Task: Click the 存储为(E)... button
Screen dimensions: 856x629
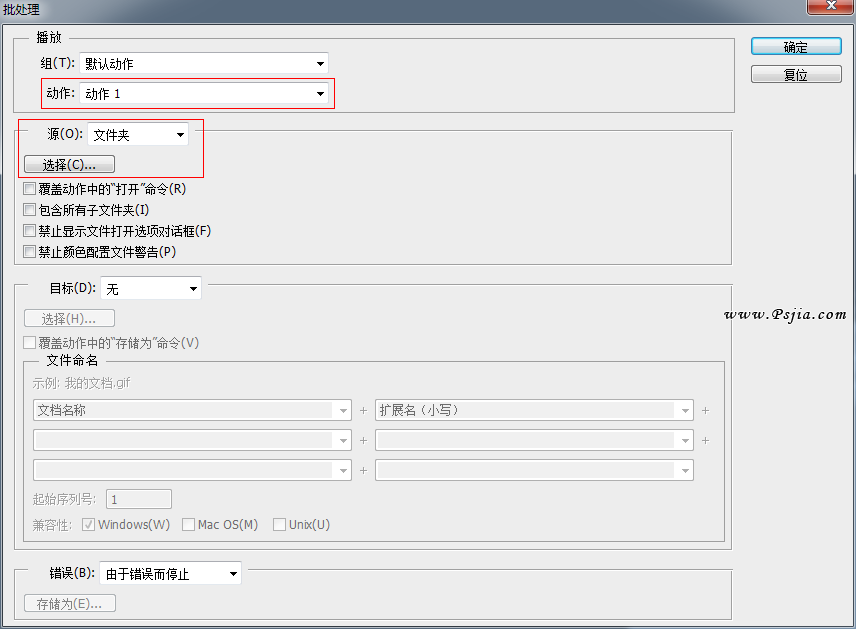Action: coord(69,604)
